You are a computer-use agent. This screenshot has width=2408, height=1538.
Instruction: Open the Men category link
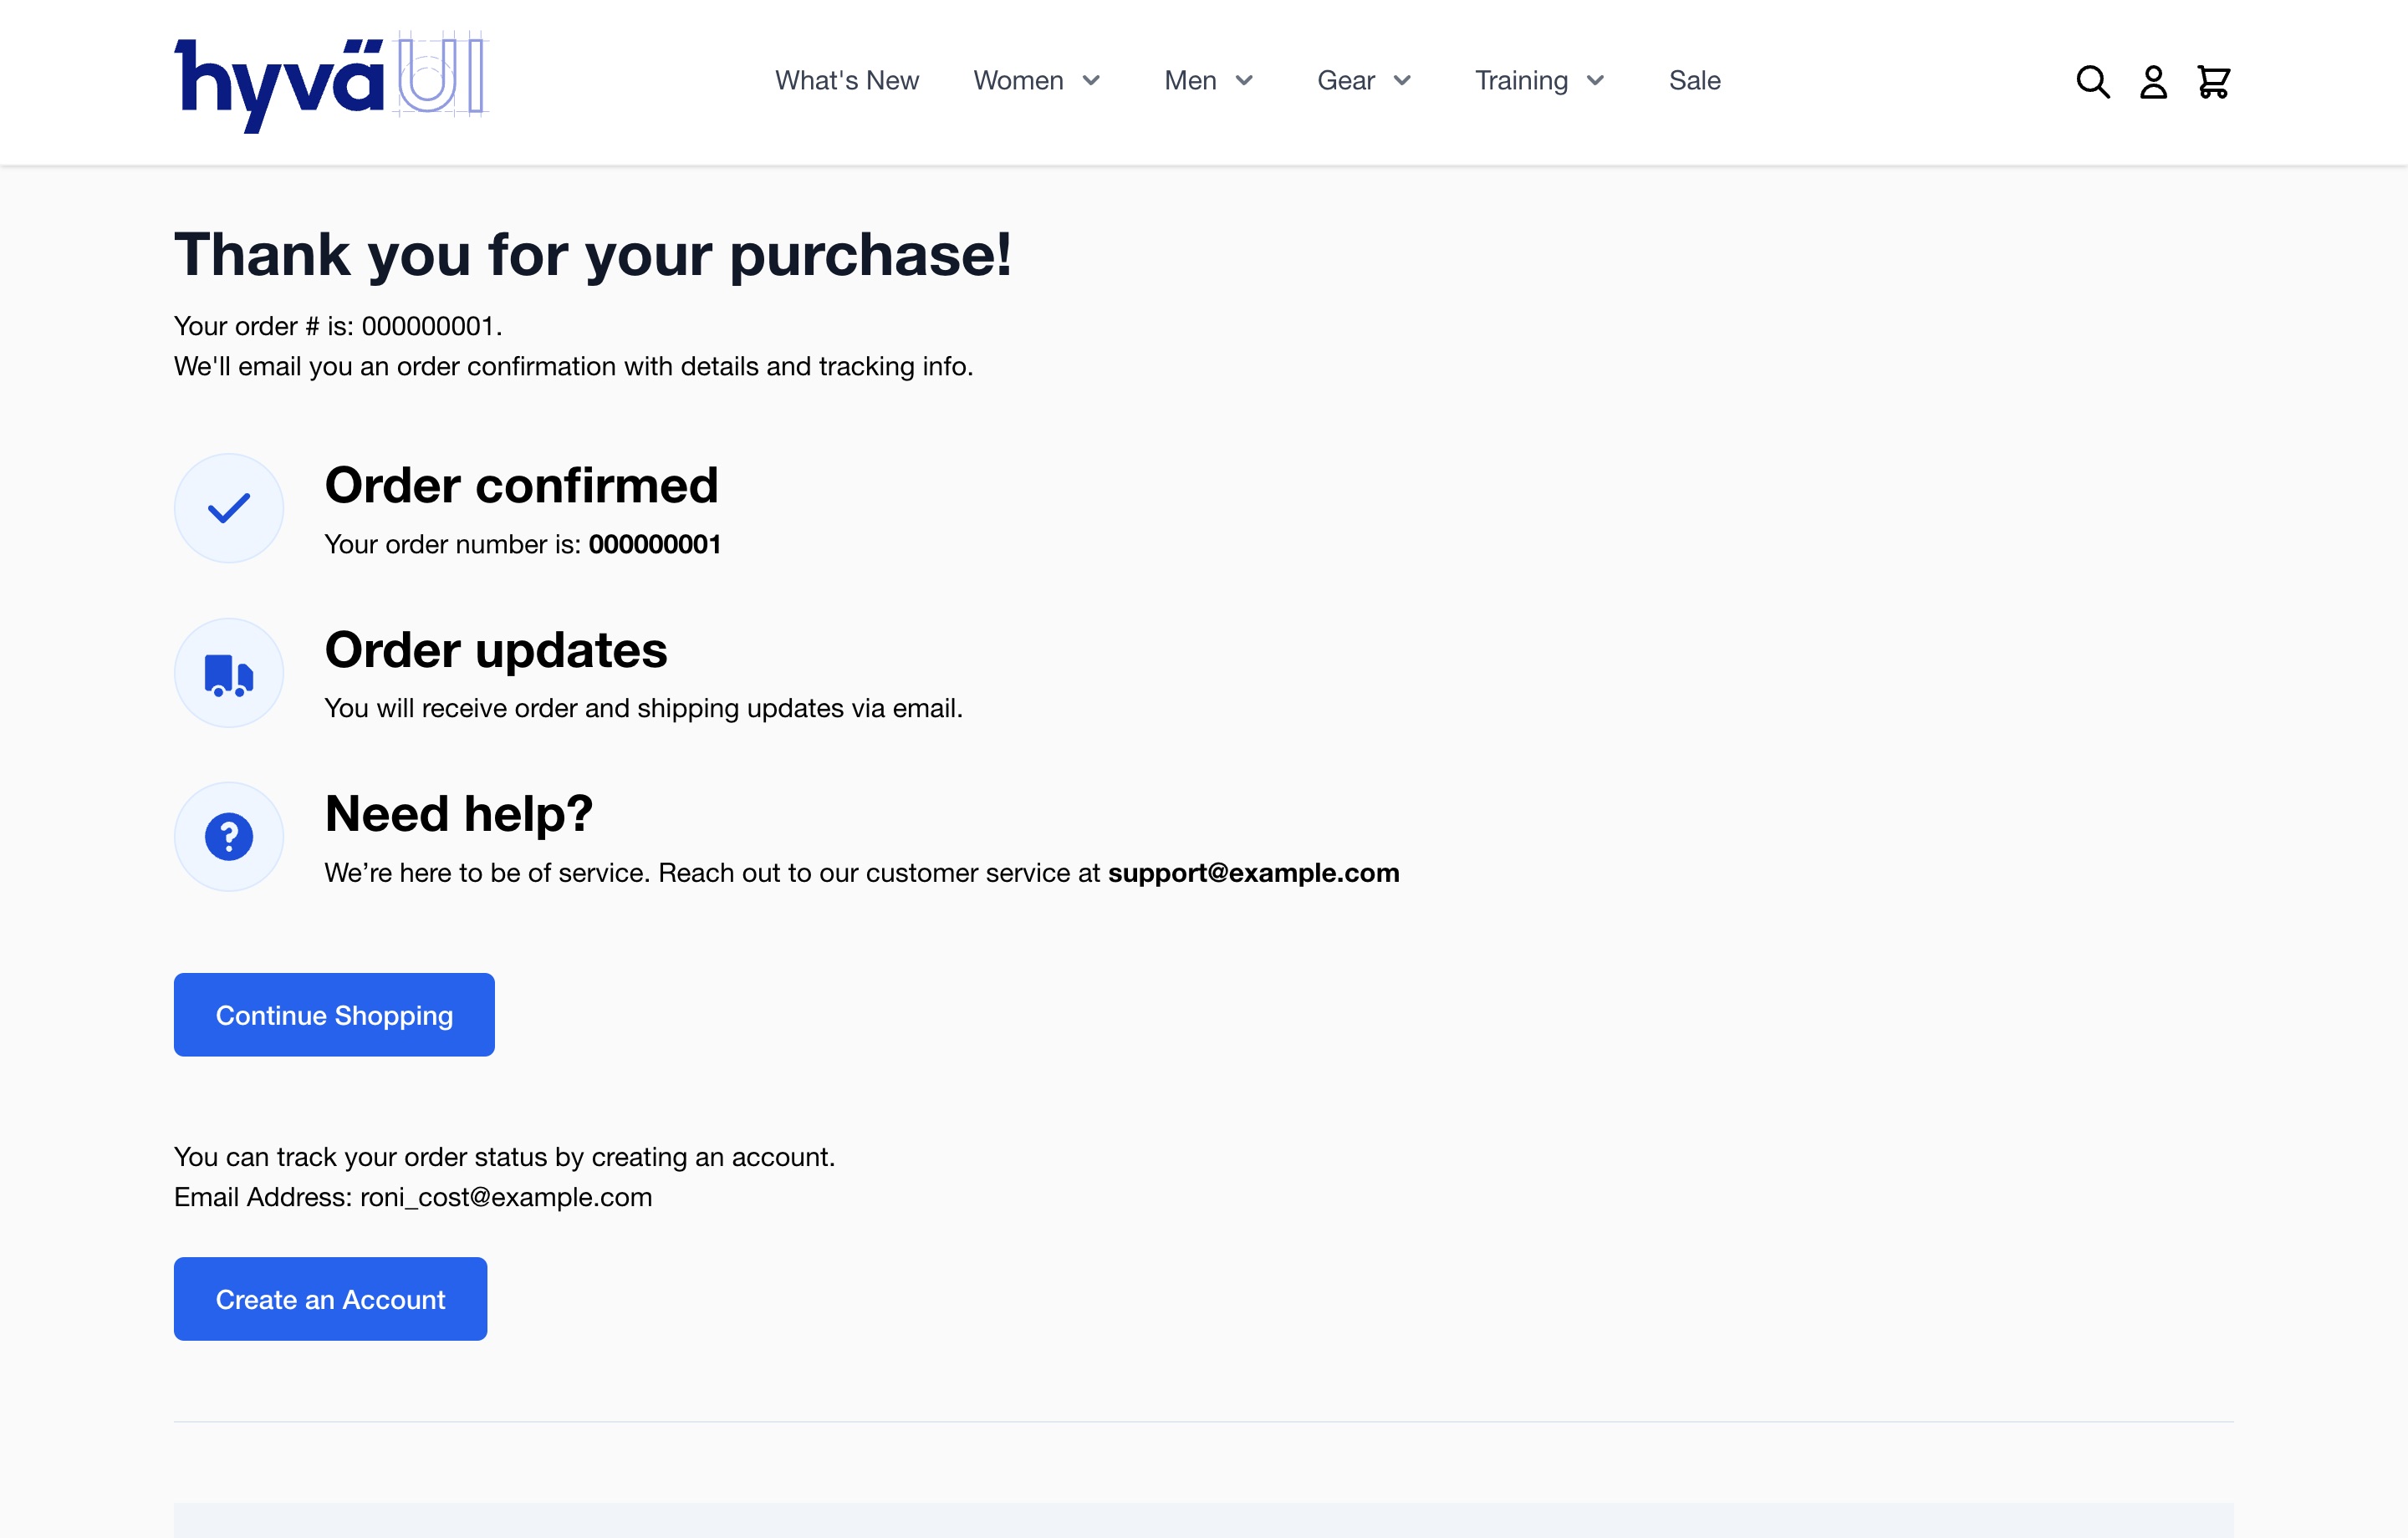(1190, 81)
